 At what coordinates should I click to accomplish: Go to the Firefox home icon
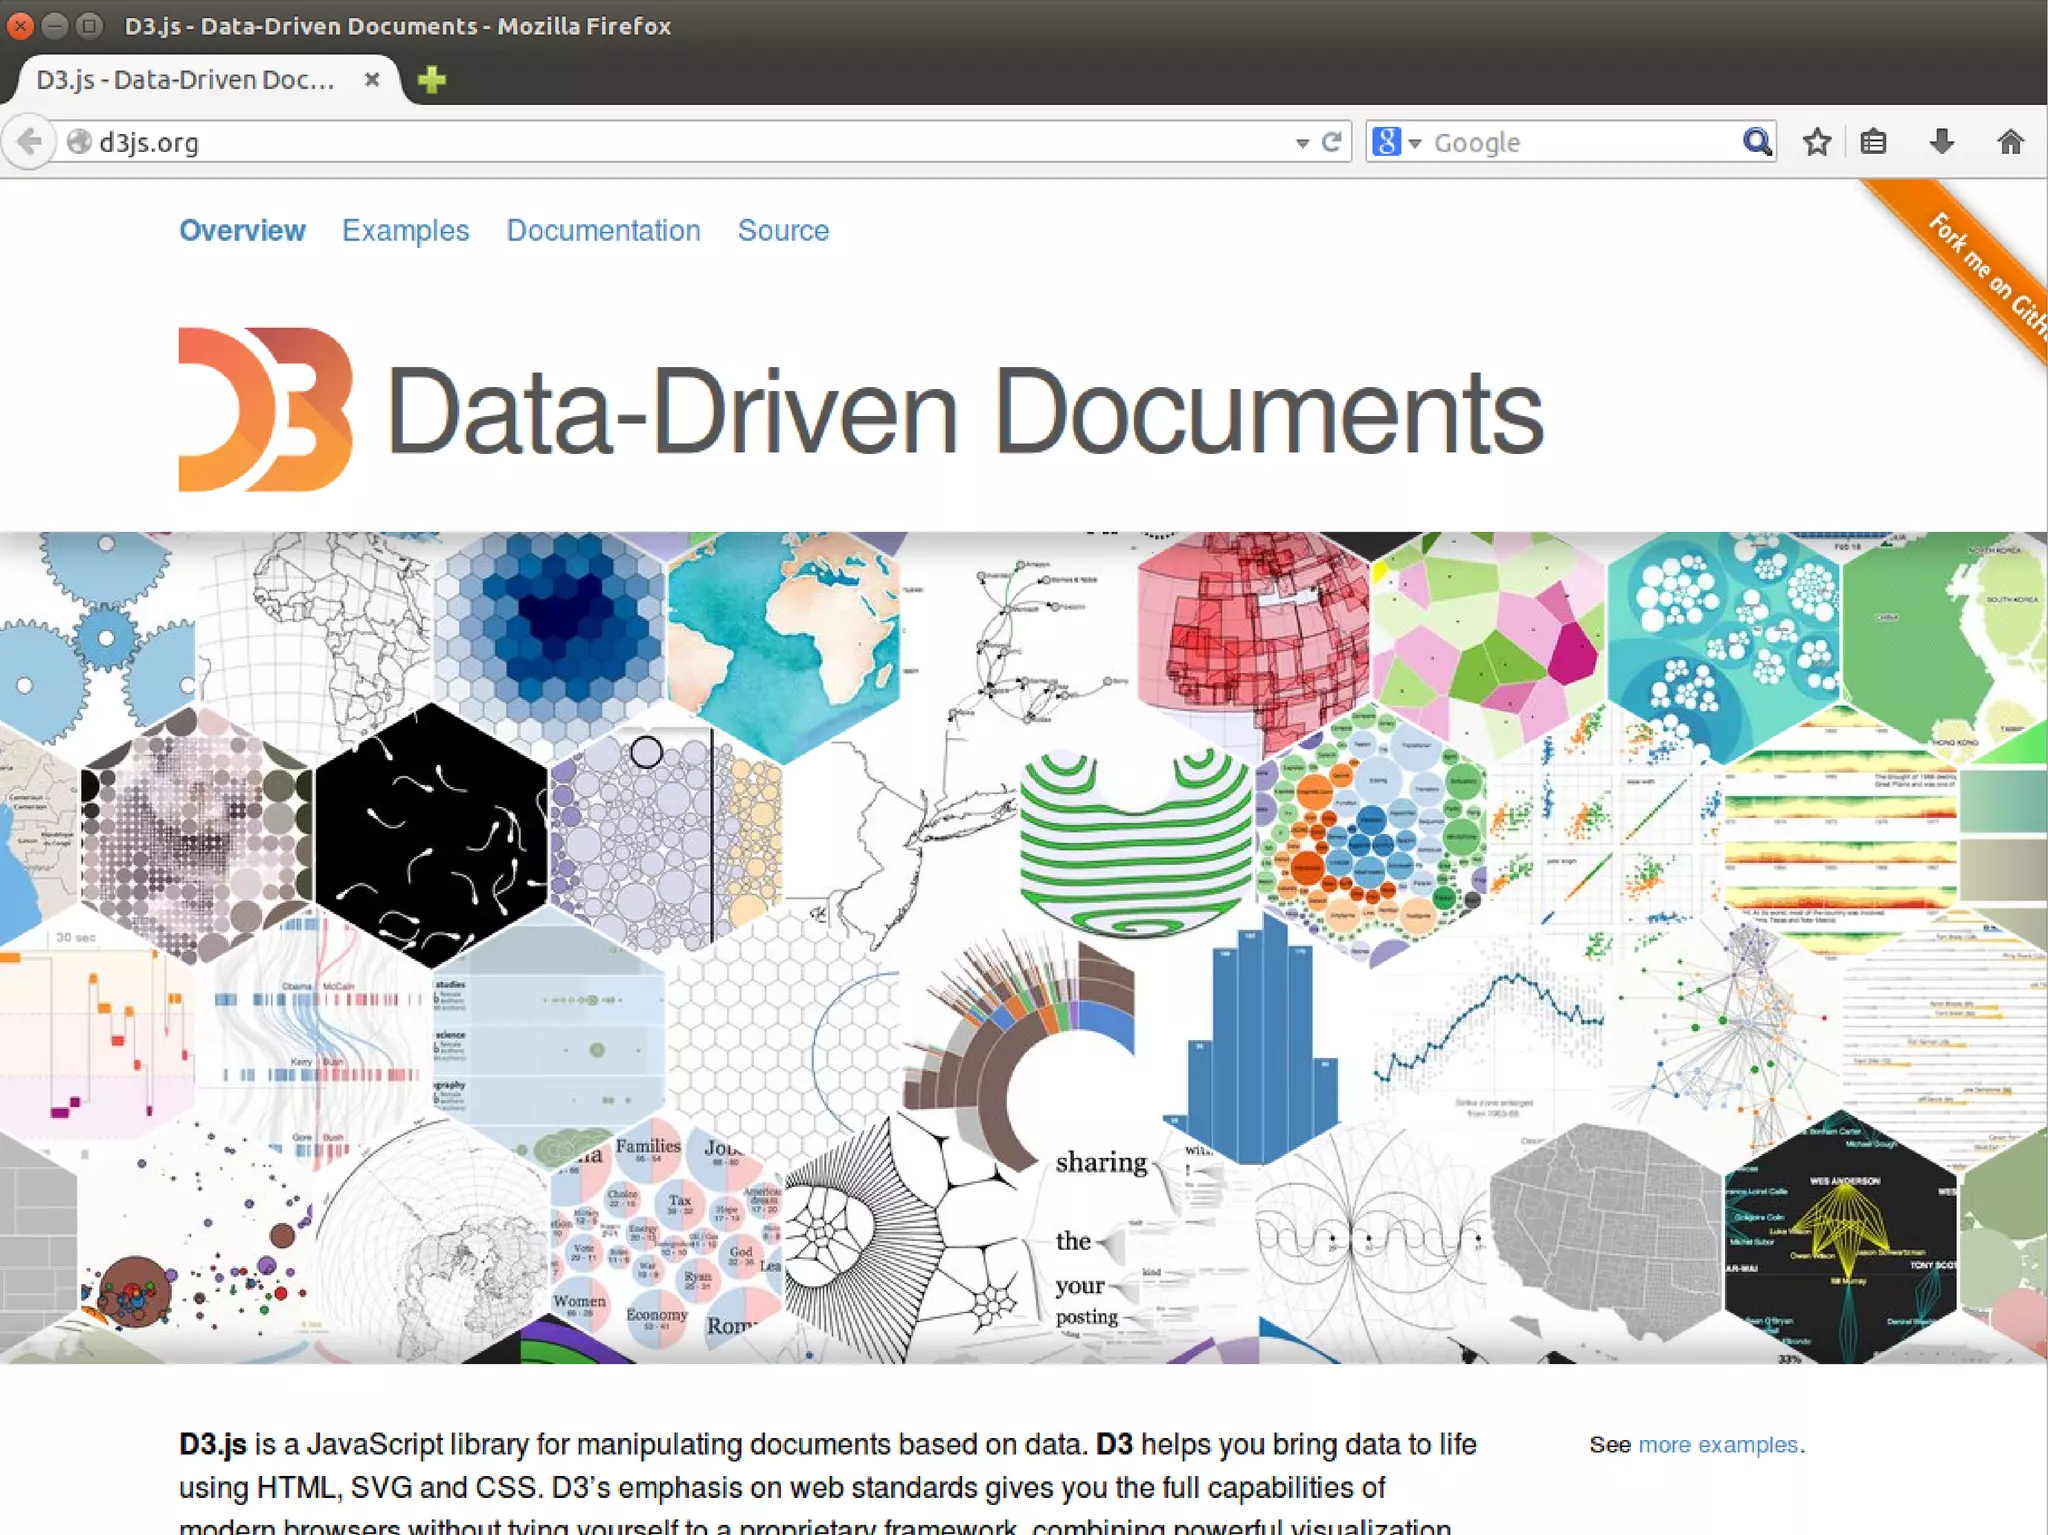(x=2010, y=142)
